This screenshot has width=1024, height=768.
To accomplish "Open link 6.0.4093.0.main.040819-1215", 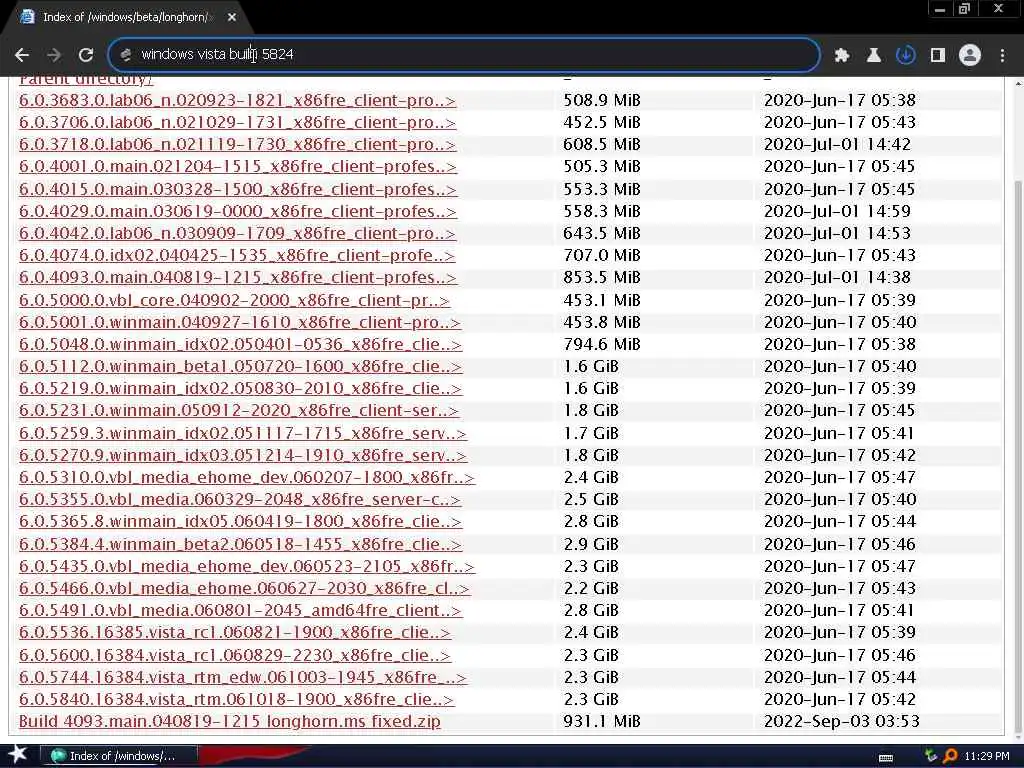I will click(238, 278).
